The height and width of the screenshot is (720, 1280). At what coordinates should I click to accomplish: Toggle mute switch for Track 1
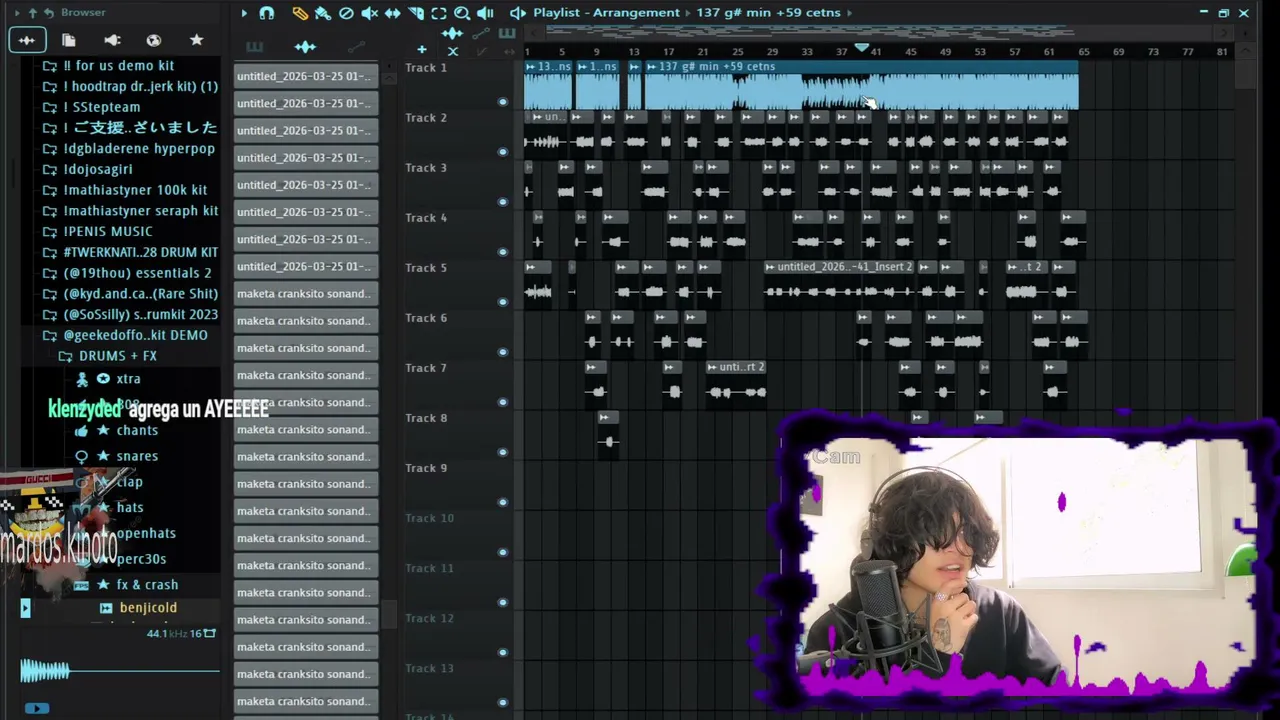pos(503,102)
